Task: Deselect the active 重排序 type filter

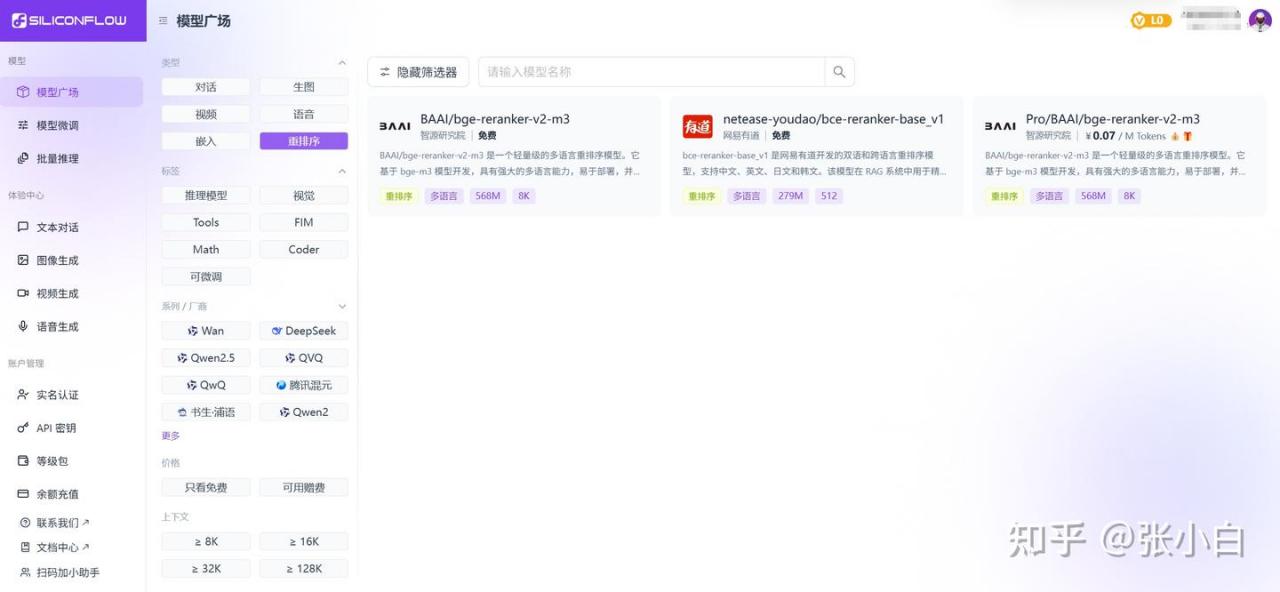Action: 304,141
